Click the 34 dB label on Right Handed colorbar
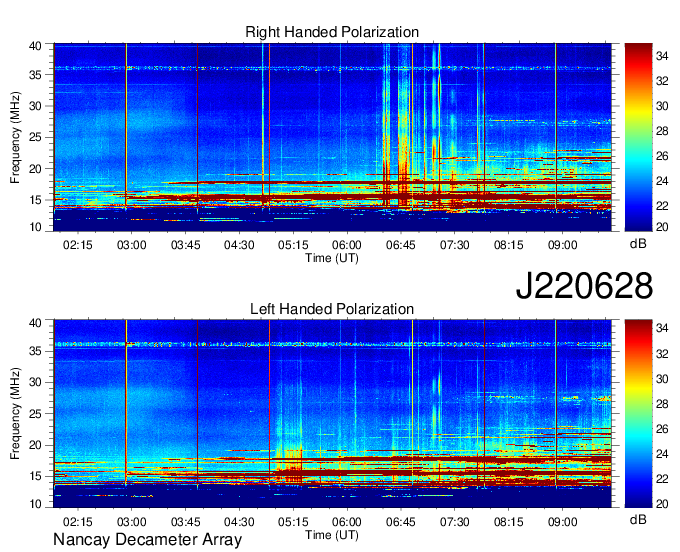This screenshot has width=680, height=552. pos(662,56)
